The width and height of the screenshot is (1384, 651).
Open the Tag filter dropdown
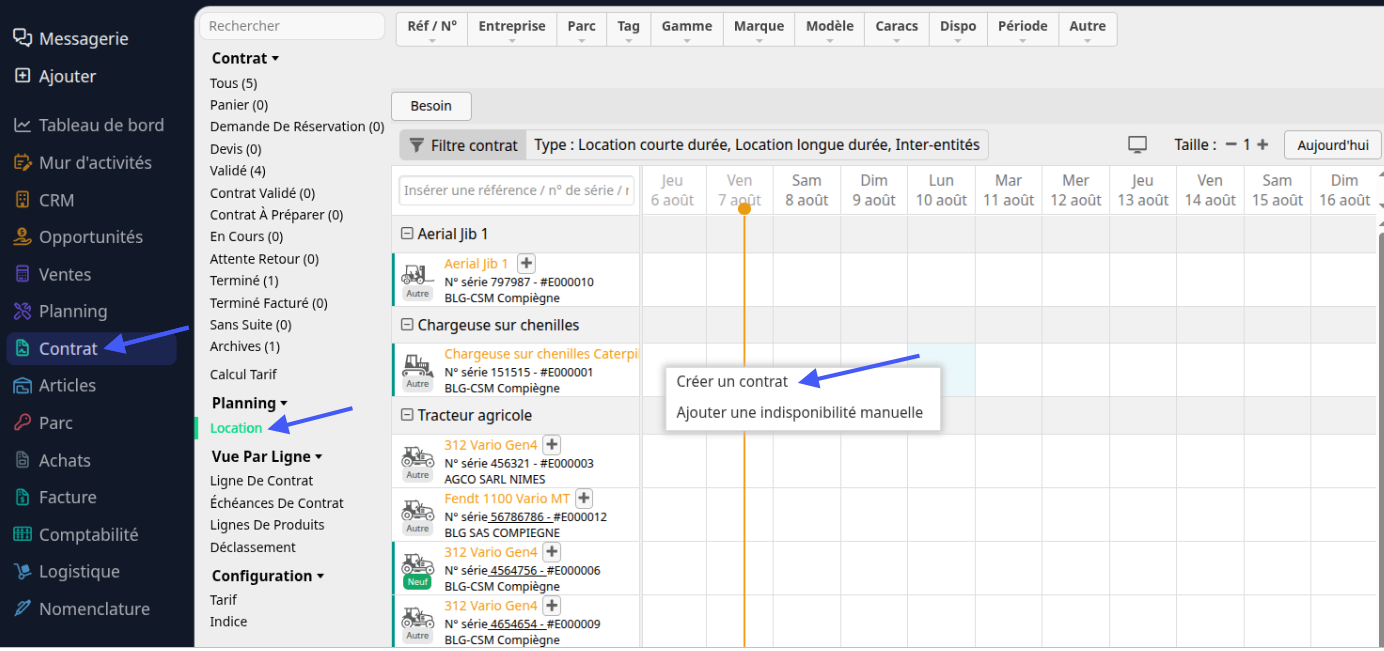tap(629, 30)
